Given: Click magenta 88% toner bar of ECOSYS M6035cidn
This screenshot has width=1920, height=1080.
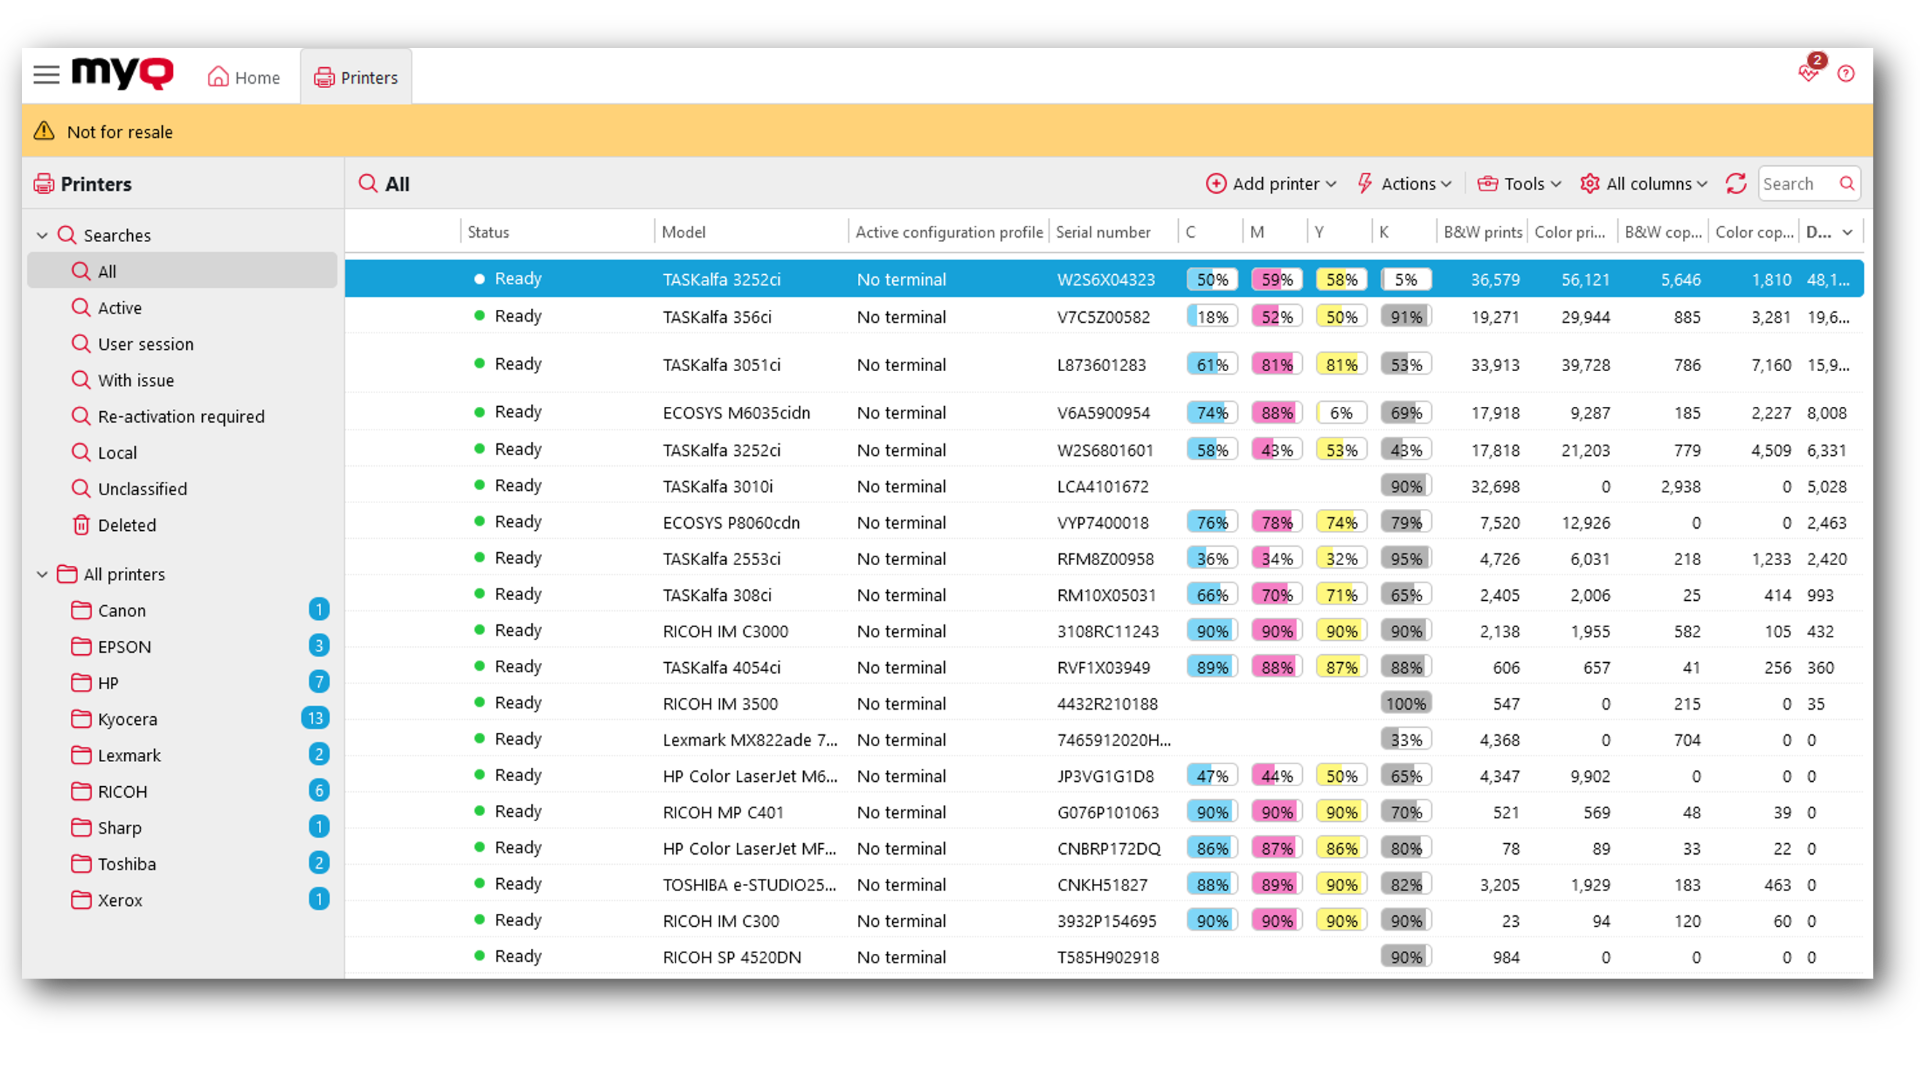Looking at the screenshot, I should [1277, 412].
